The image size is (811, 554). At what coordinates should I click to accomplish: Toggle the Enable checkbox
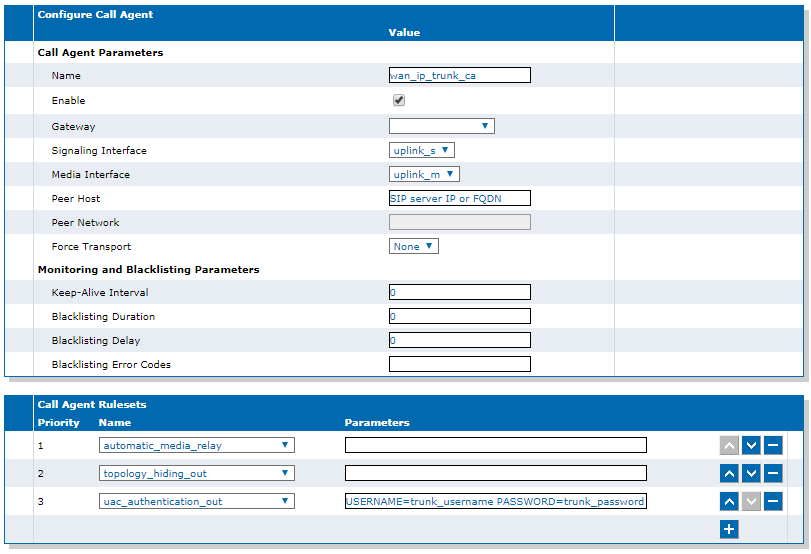[x=399, y=100]
